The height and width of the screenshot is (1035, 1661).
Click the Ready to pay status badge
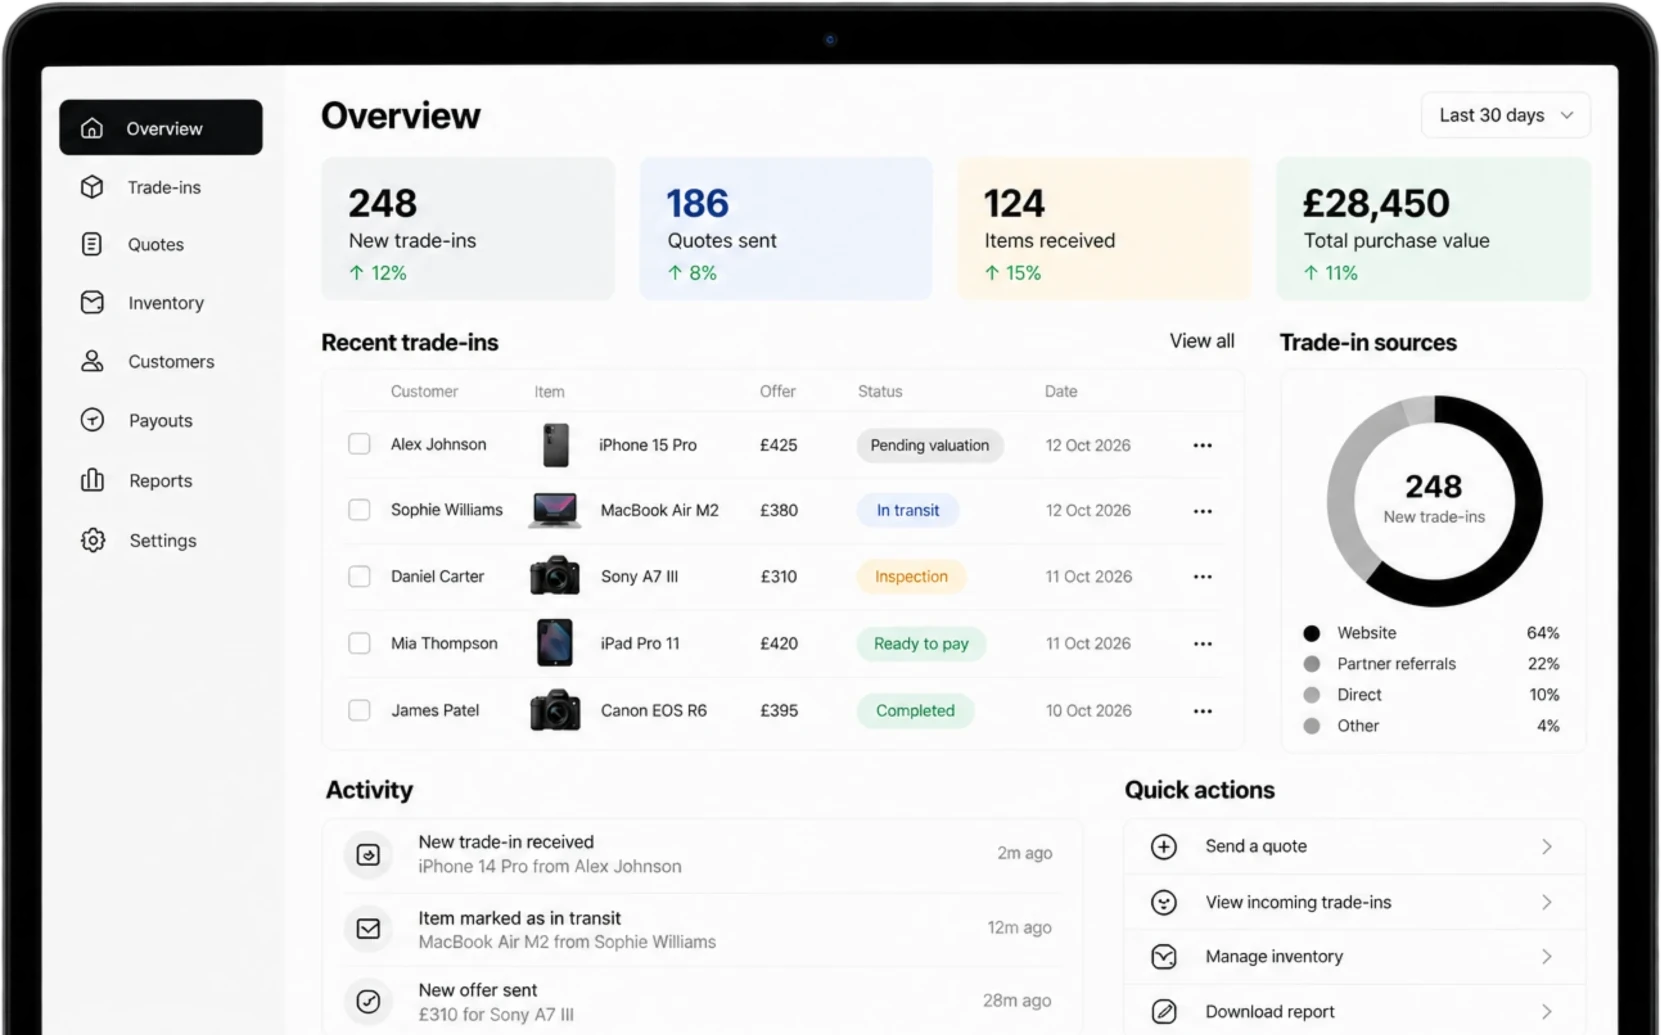pos(921,643)
